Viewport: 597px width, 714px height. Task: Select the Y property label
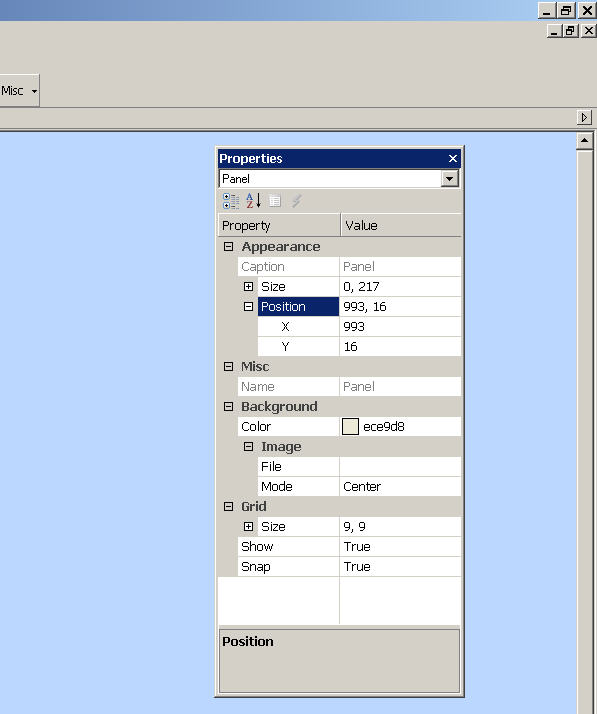298,347
